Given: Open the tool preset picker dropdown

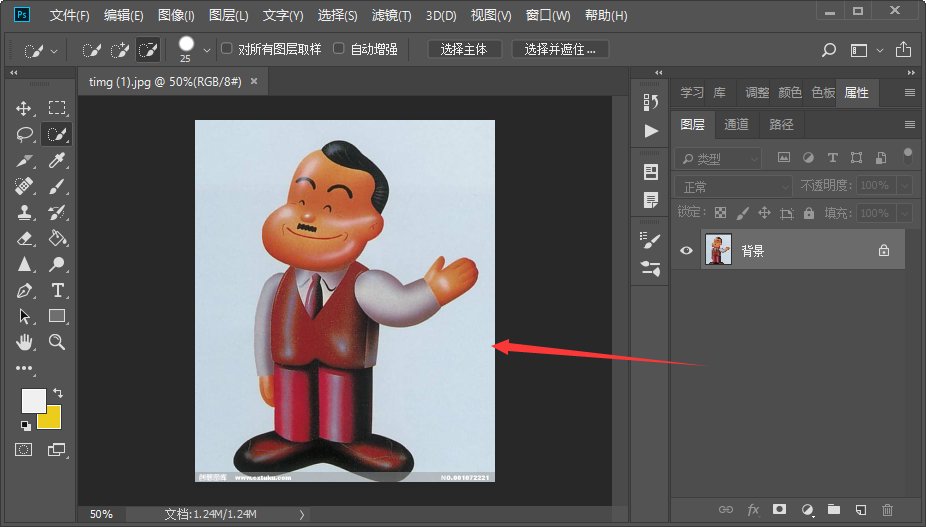Looking at the screenshot, I should (x=54, y=51).
